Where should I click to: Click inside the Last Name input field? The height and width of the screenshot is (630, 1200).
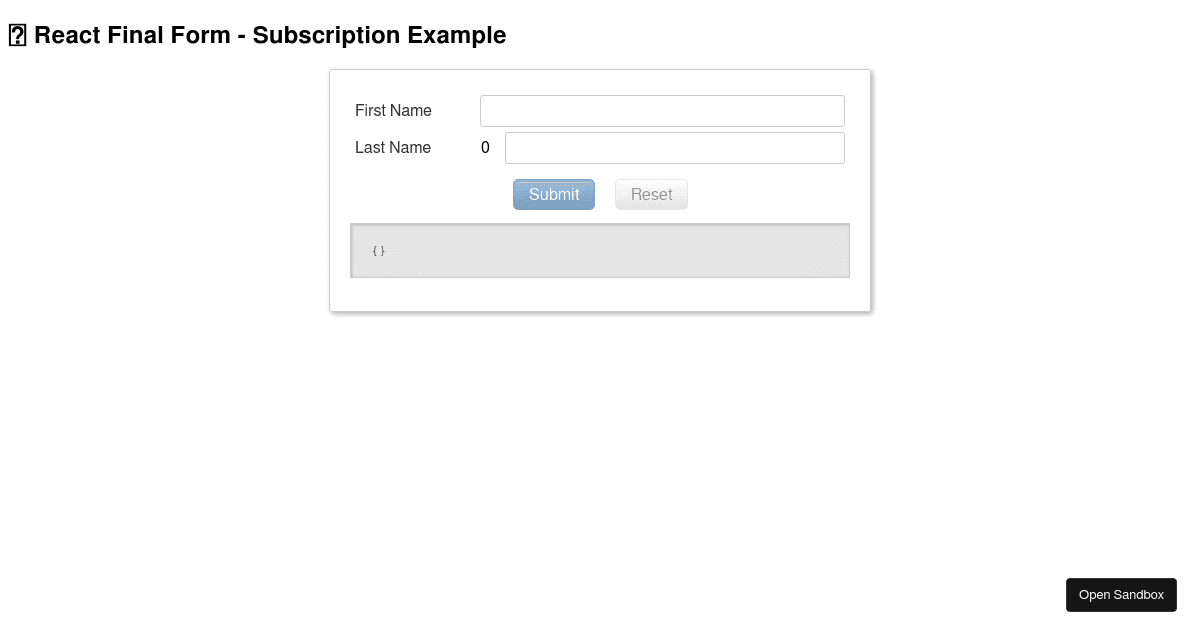tap(674, 147)
